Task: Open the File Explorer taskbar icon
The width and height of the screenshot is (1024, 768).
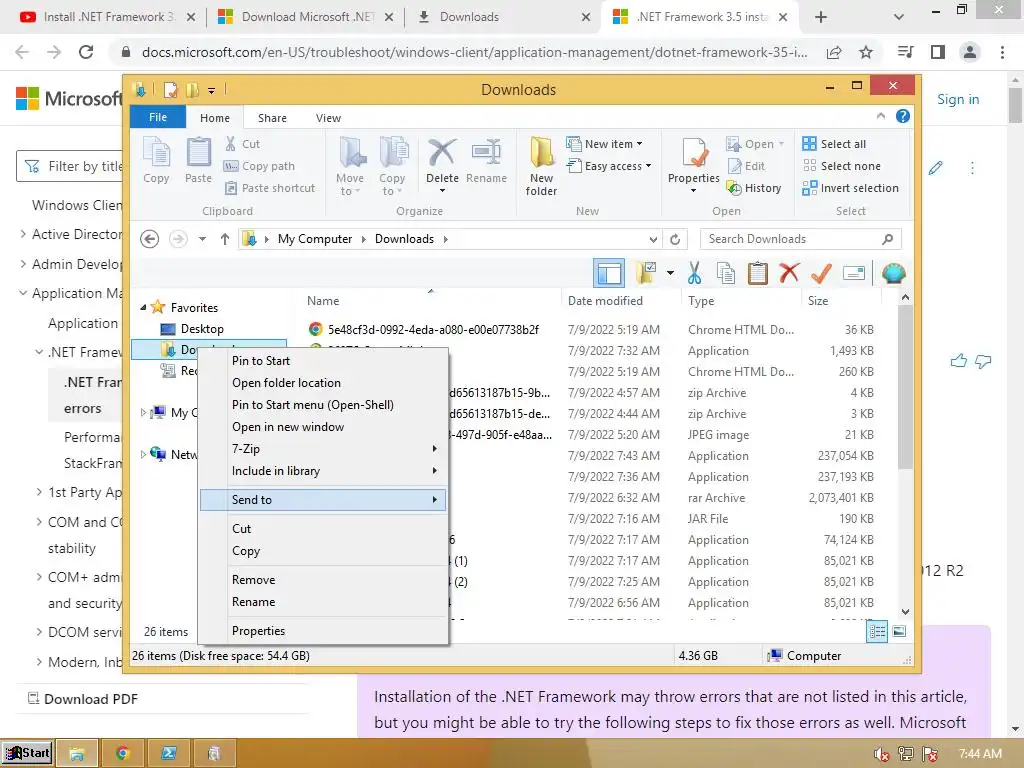Action: tap(77, 754)
